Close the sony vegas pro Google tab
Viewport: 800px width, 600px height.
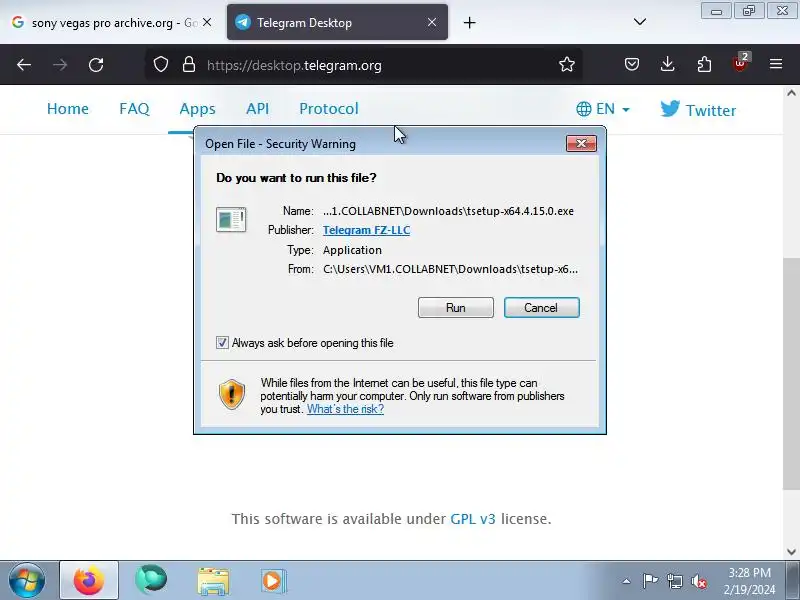click(207, 22)
